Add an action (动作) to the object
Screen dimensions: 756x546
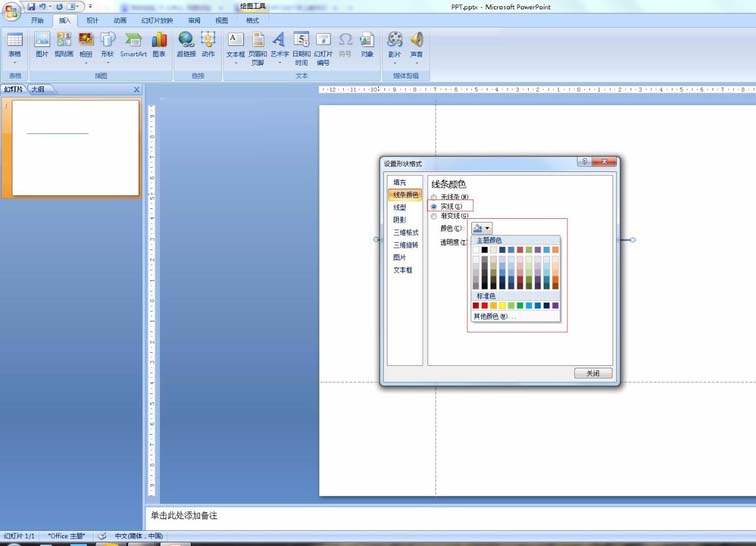point(208,44)
